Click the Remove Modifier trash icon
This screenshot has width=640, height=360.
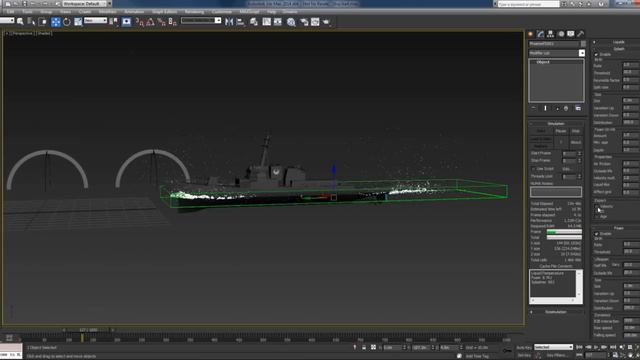click(x=566, y=108)
